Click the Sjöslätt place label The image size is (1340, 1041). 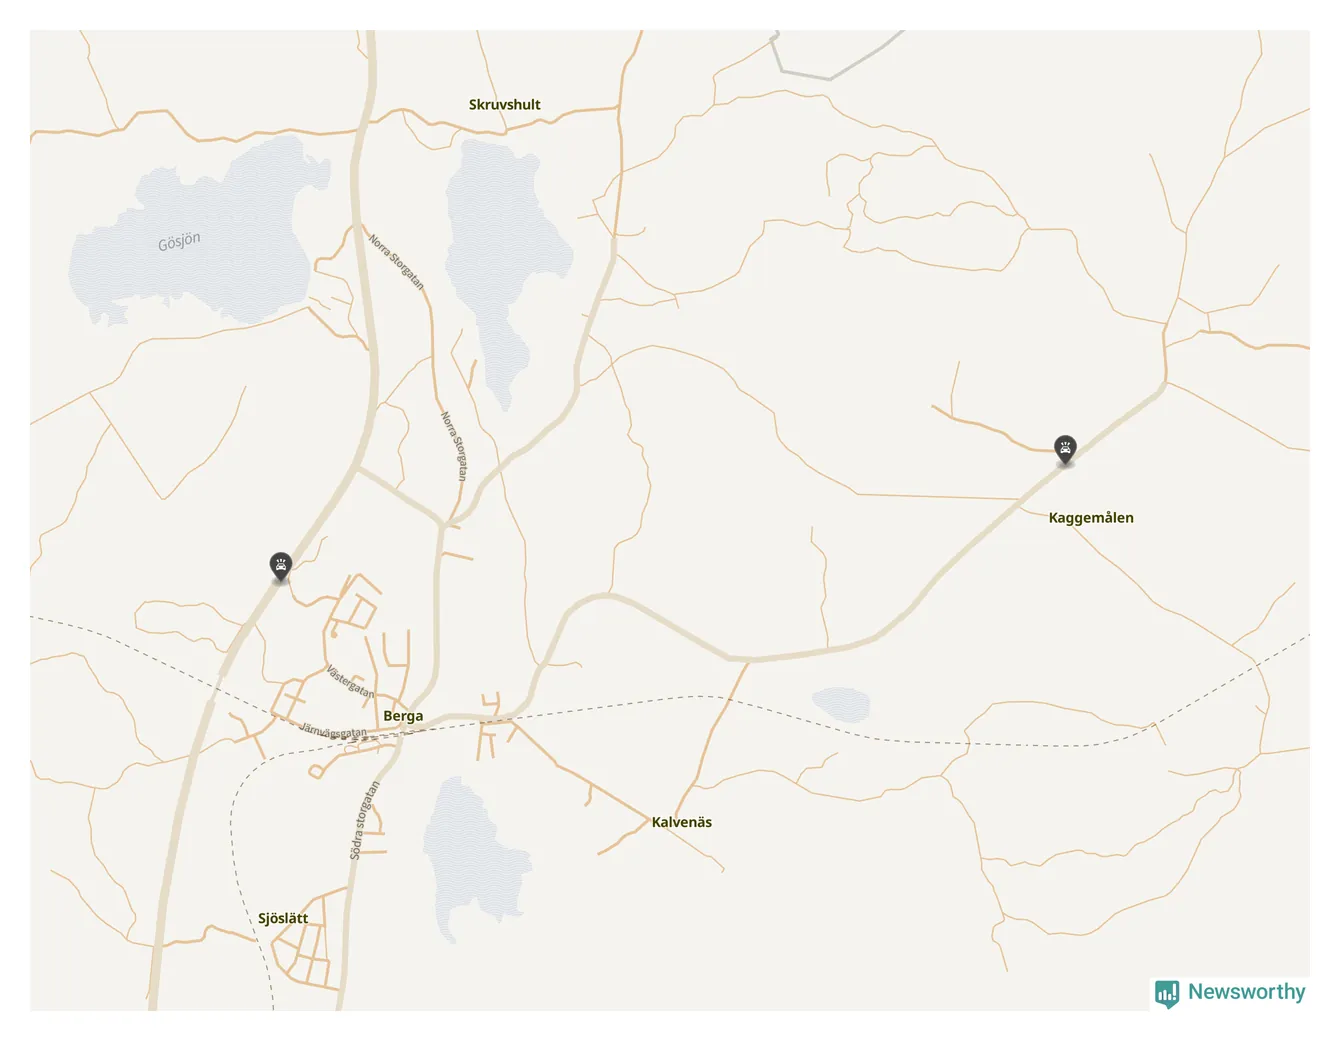pos(283,918)
